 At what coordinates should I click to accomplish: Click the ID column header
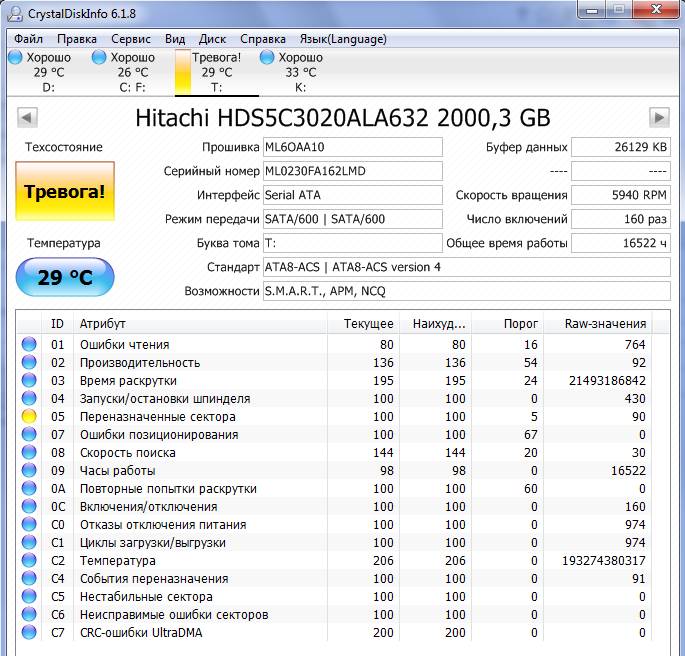click(57, 324)
